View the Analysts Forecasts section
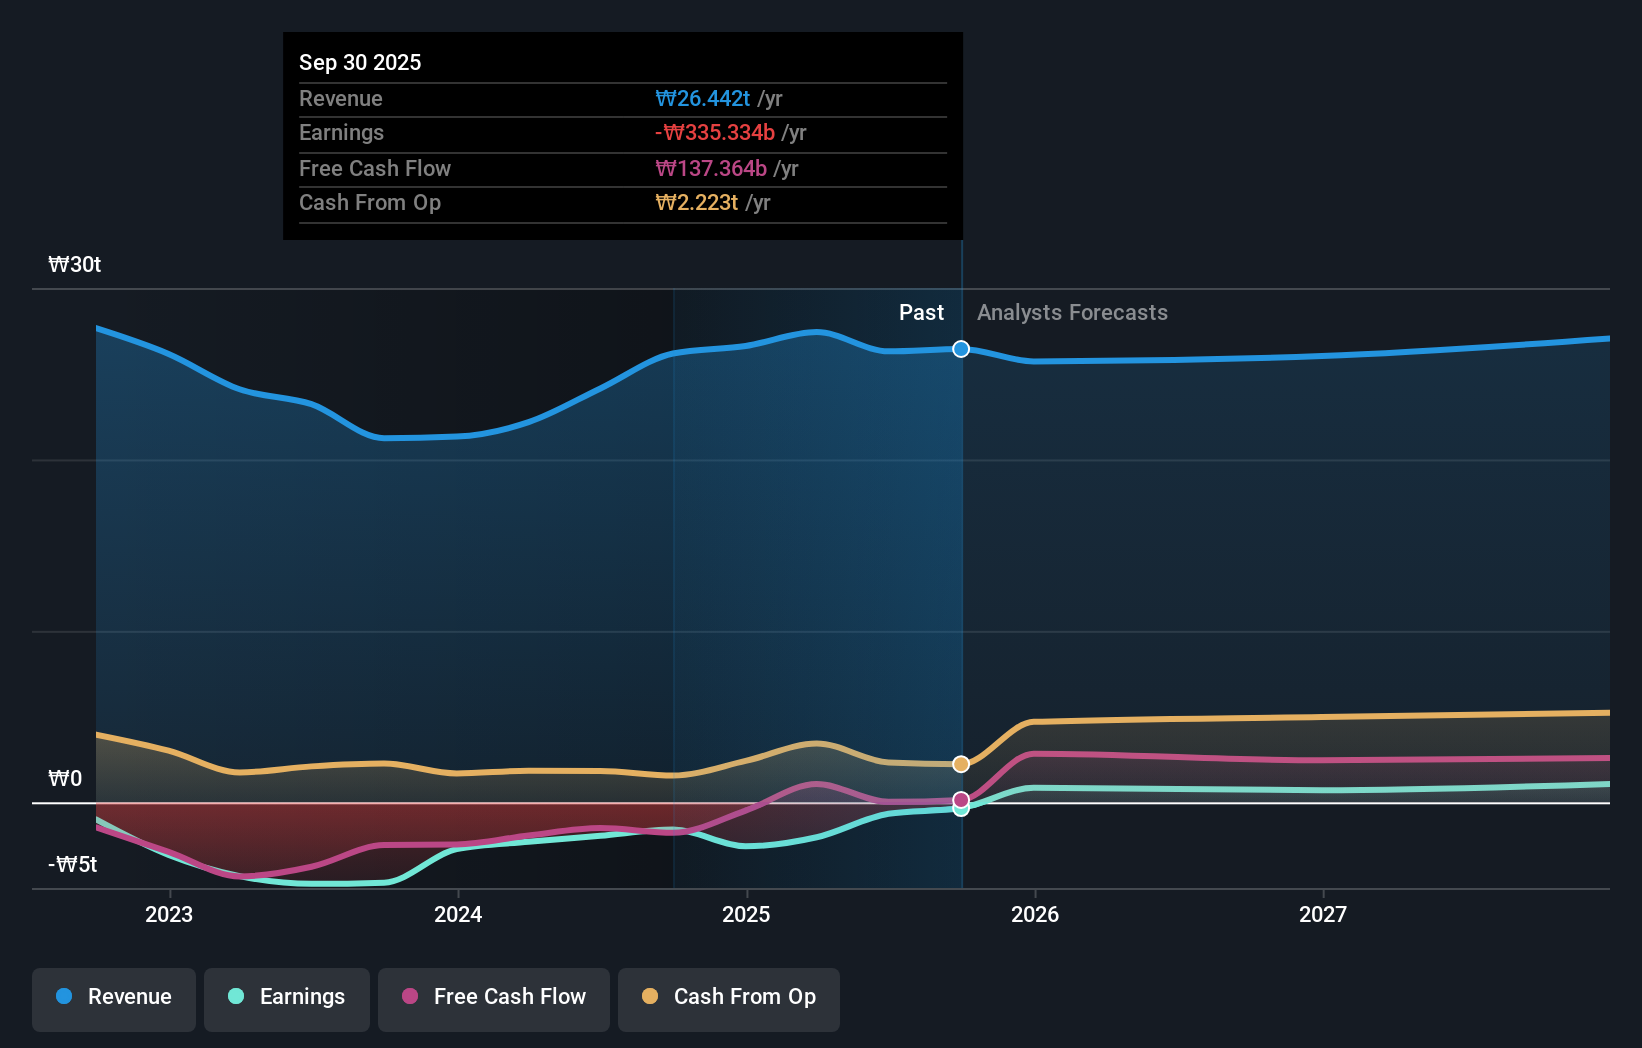Screen dimensions: 1642x1048 point(1072,312)
